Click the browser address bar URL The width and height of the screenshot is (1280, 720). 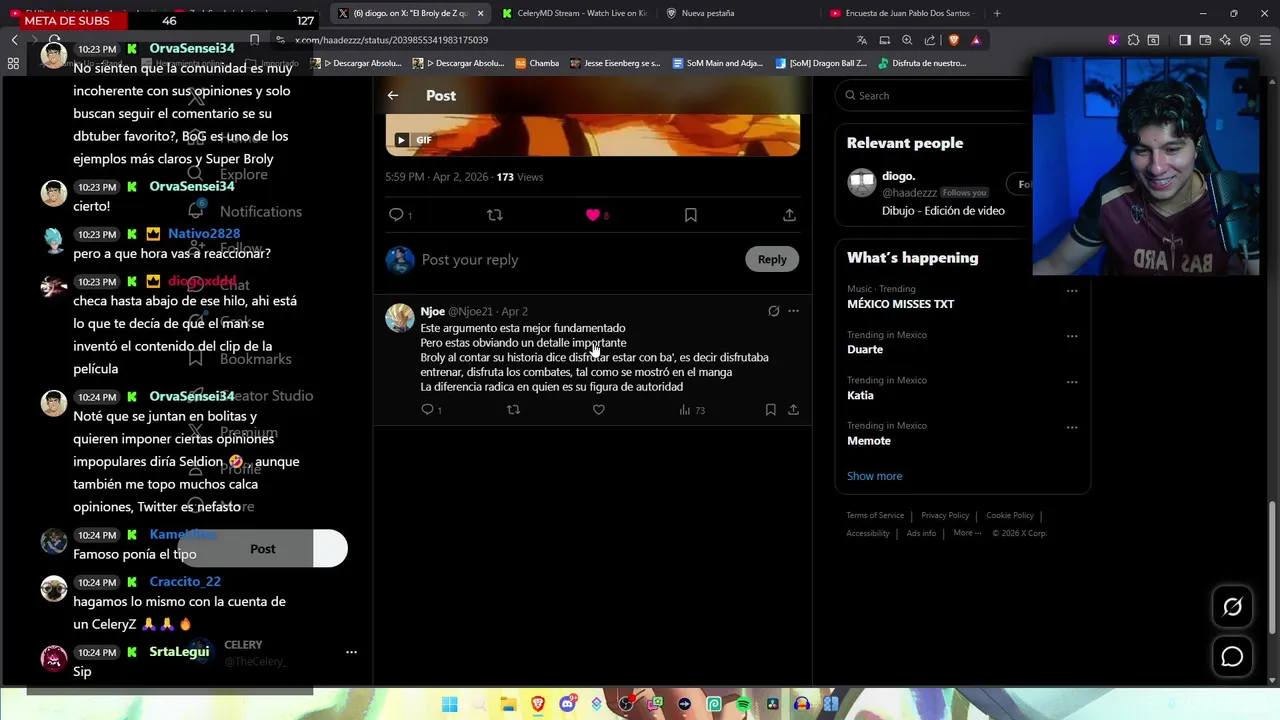point(391,40)
